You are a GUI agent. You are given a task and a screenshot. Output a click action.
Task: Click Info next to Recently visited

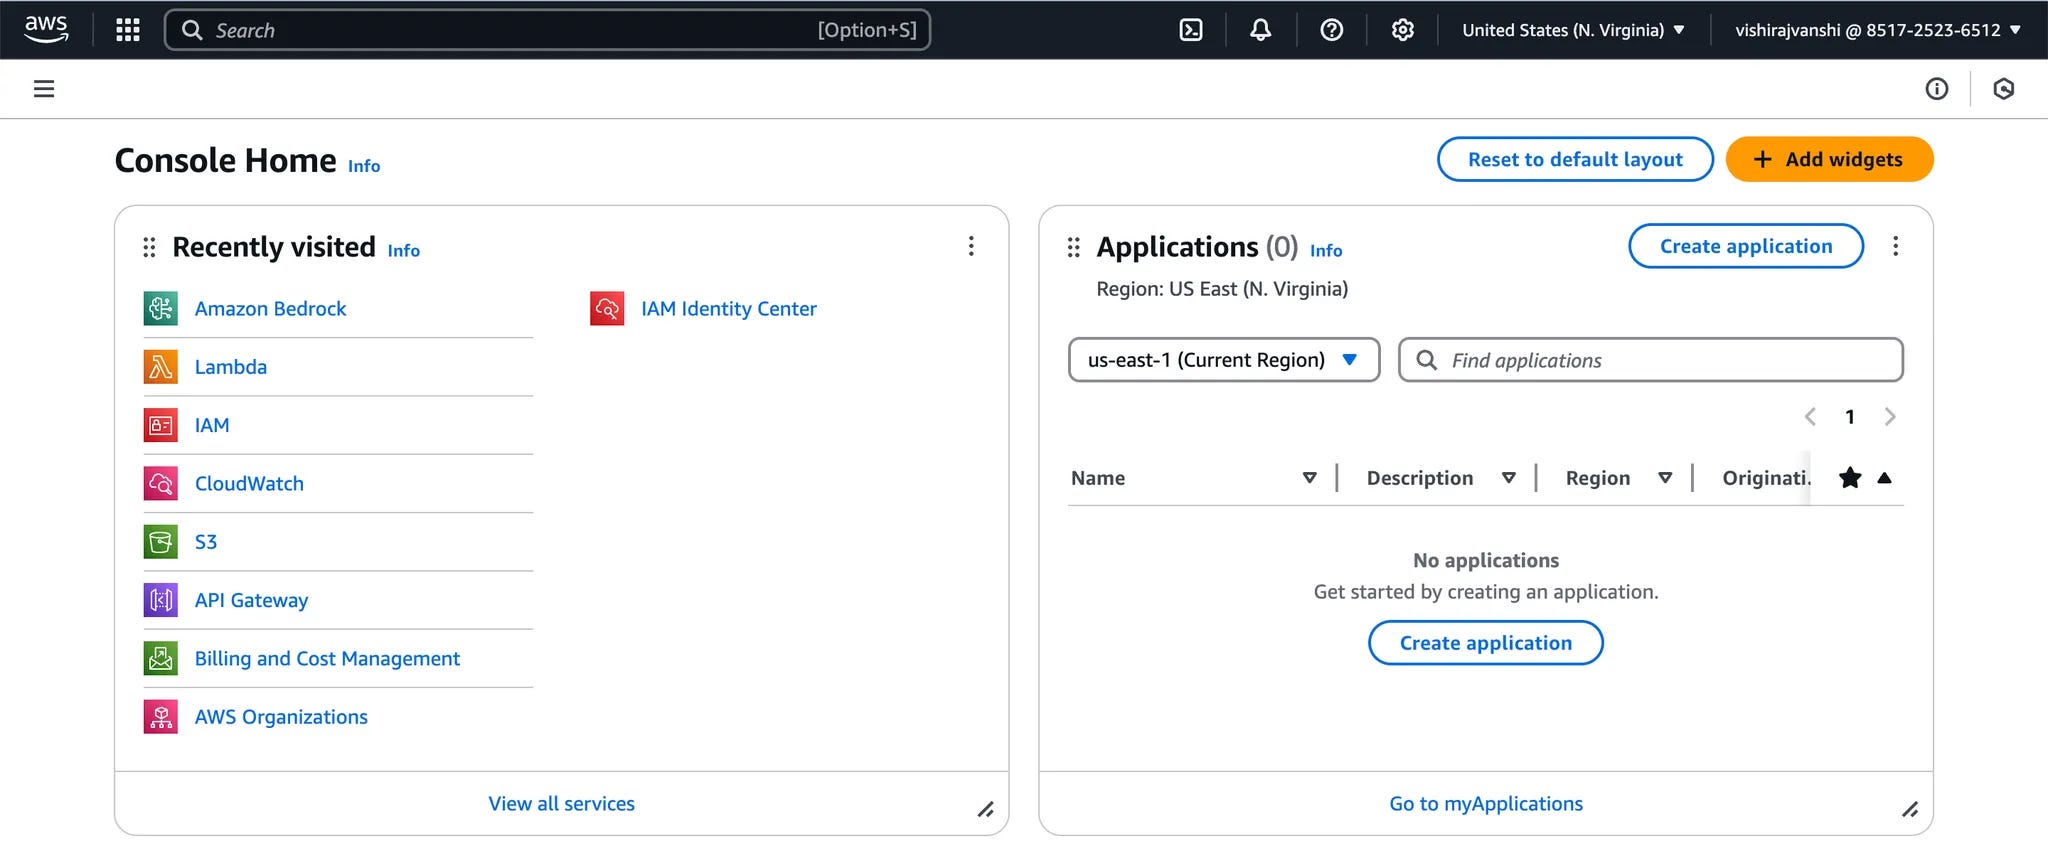tap(404, 251)
